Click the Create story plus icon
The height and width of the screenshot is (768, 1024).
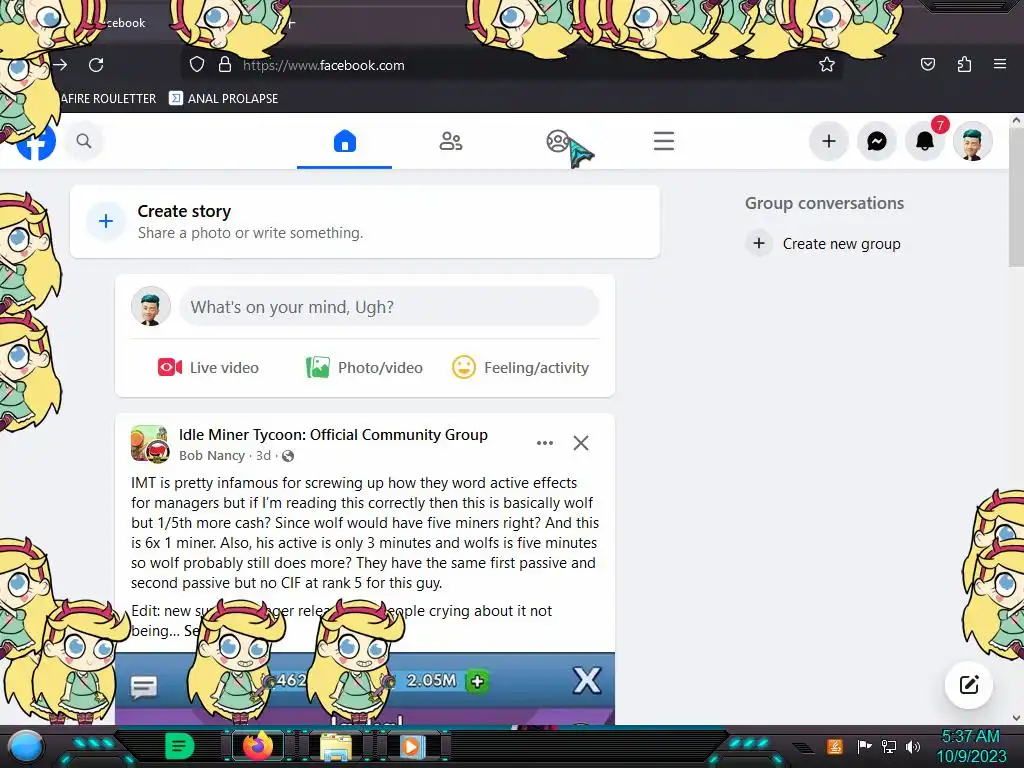tap(106, 221)
